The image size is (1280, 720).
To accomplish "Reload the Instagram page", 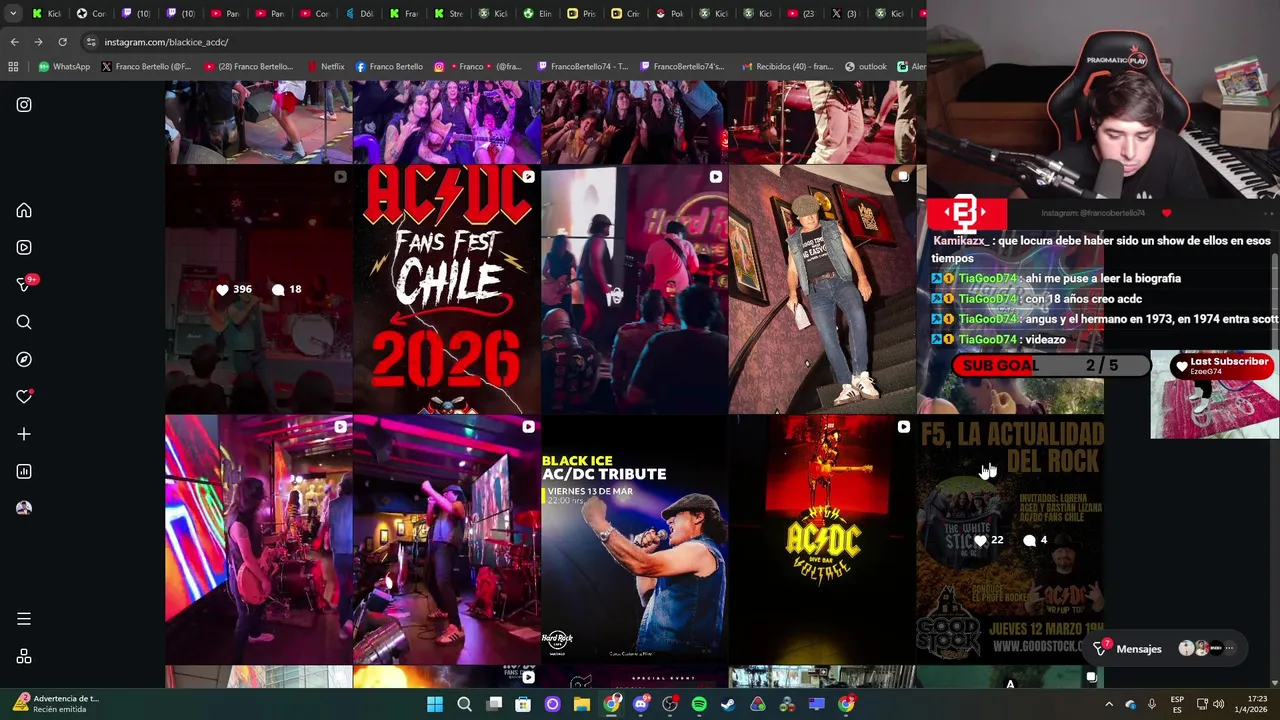I will 62,42.
